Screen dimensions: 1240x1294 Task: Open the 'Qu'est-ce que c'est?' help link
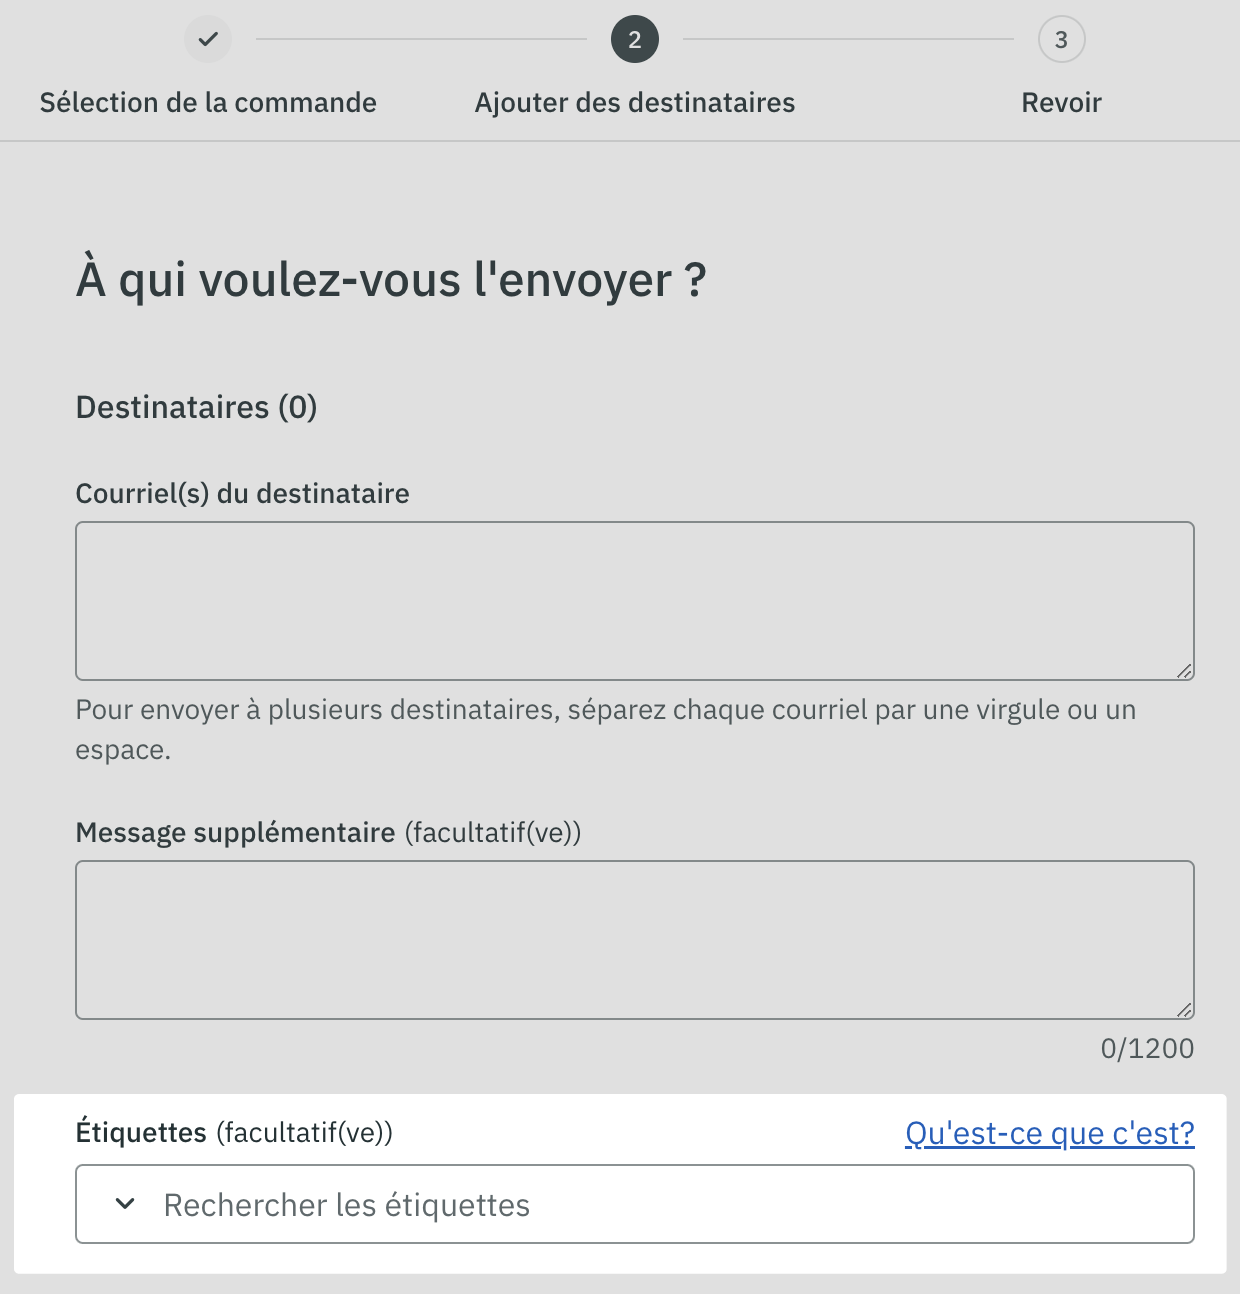click(1049, 1133)
